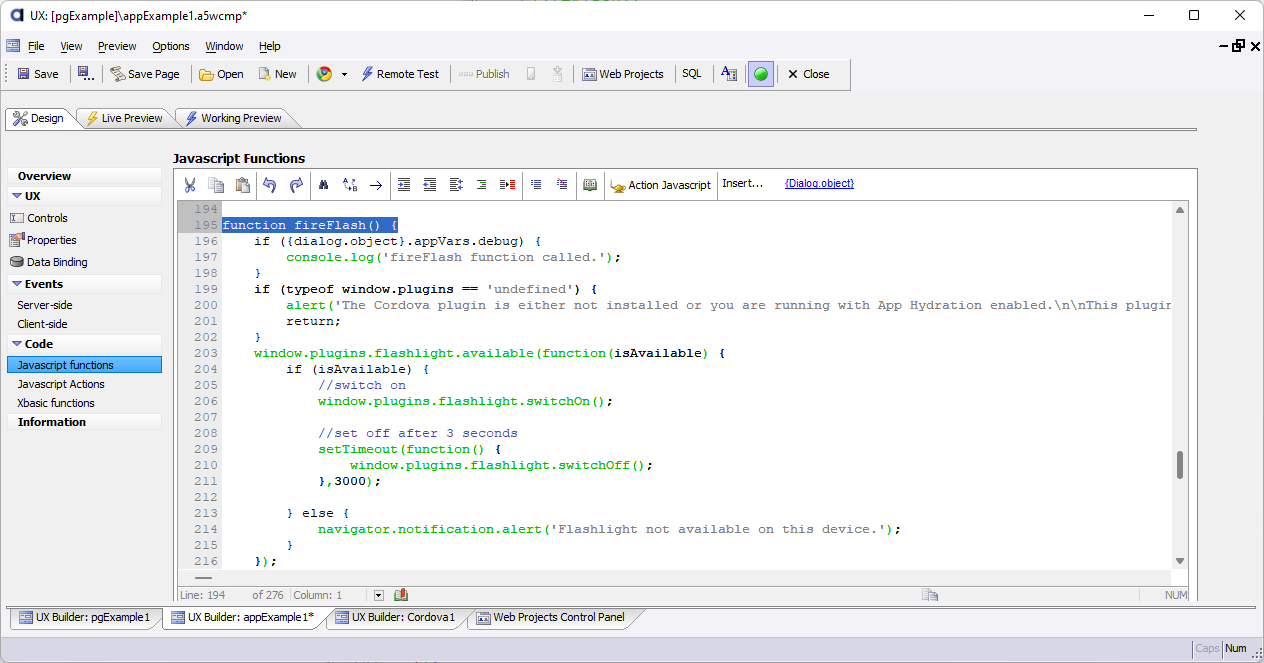Screen dimensions: 1264x663
Task: Click the Cut scissors icon
Action: click(x=189, y=185)
